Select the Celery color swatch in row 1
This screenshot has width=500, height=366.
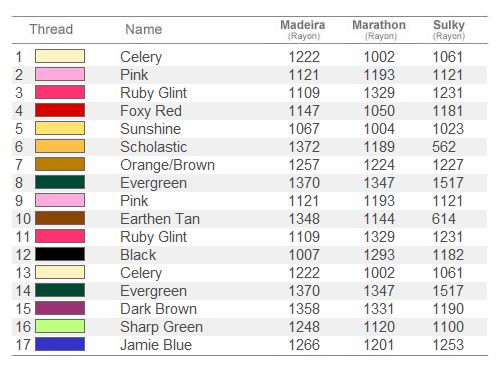pyautogui.click(x=60, y=56)
